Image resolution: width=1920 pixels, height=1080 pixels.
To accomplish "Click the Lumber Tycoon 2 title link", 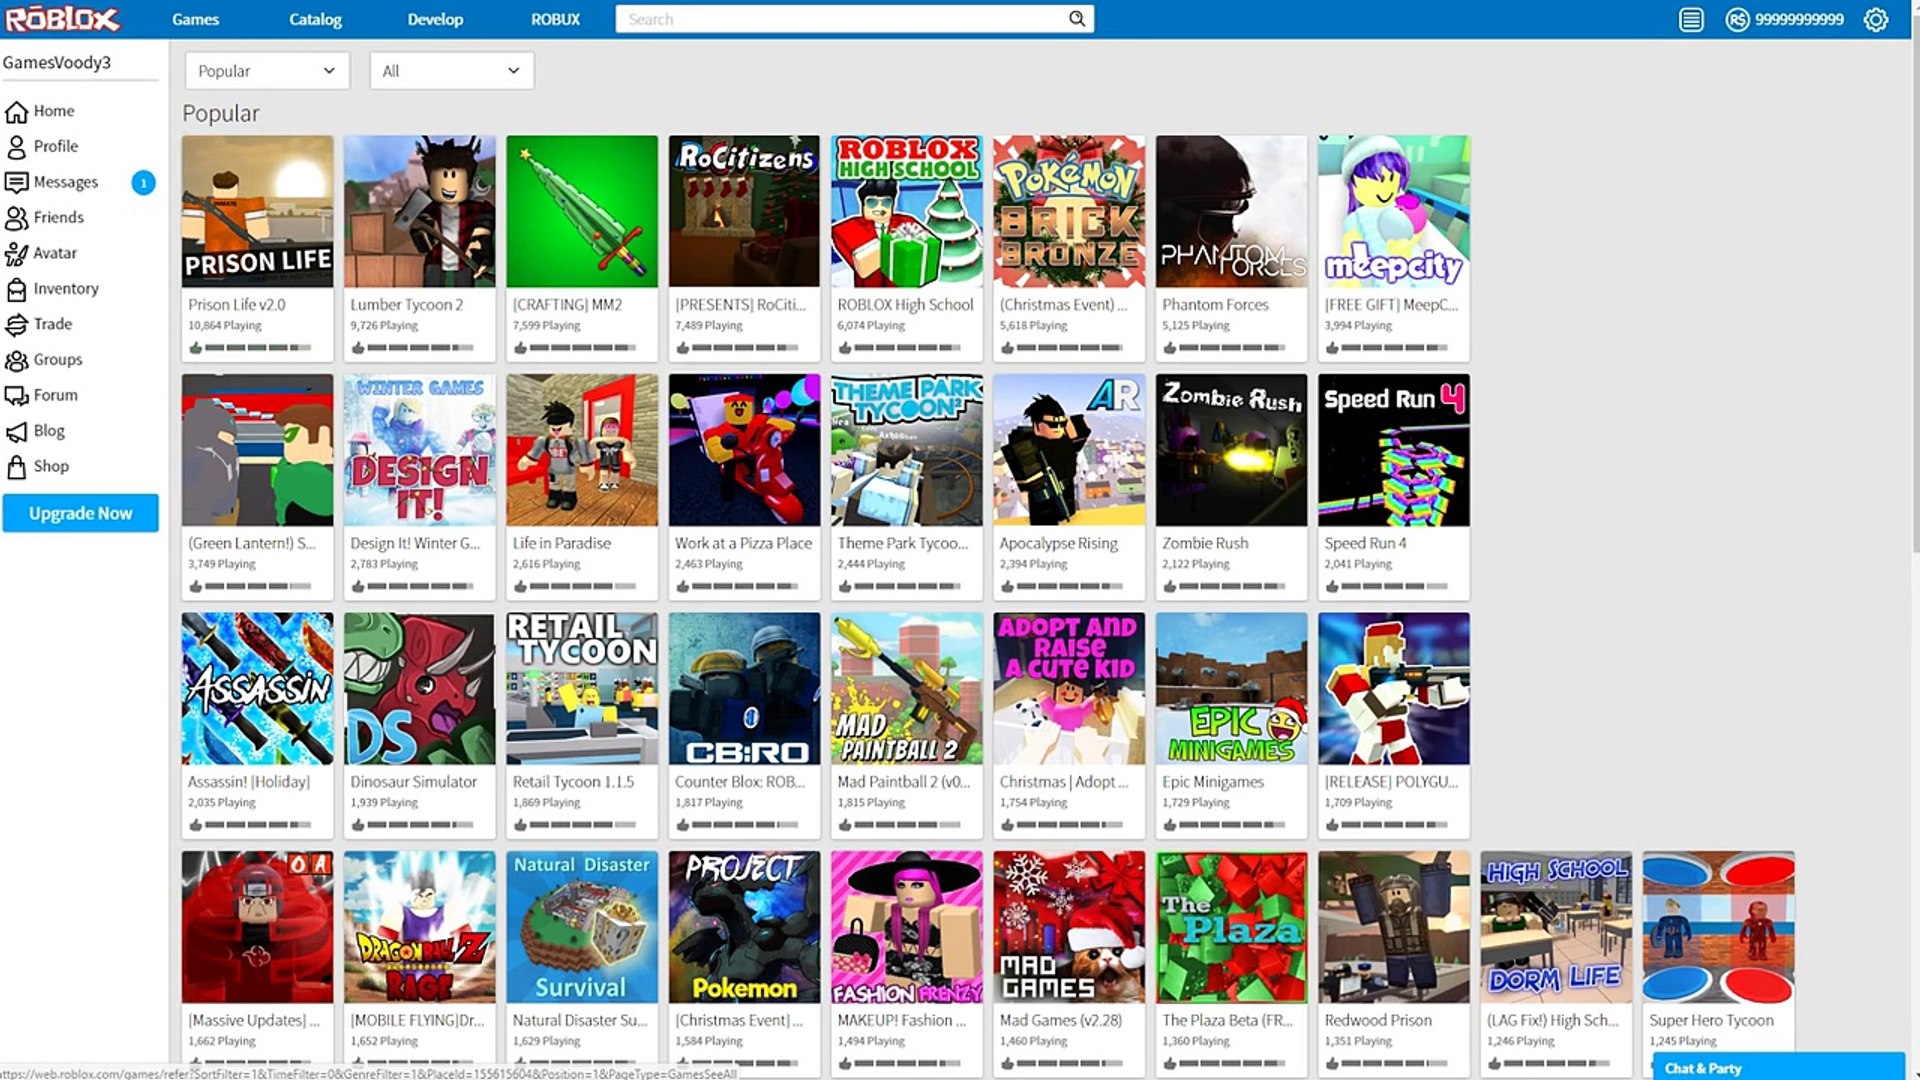I will (x=406, y=304).
